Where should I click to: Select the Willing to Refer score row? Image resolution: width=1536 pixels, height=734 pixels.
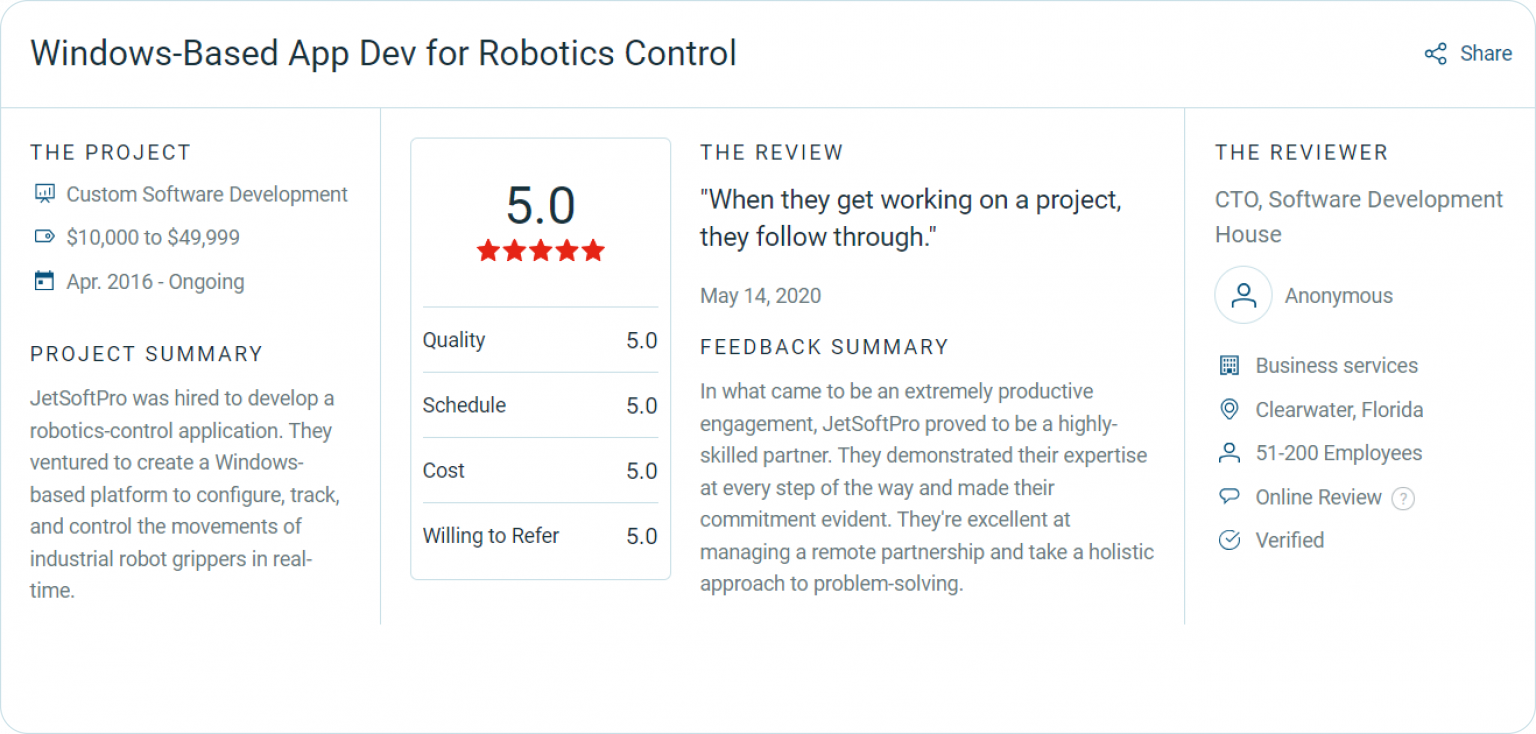(540, 536)
